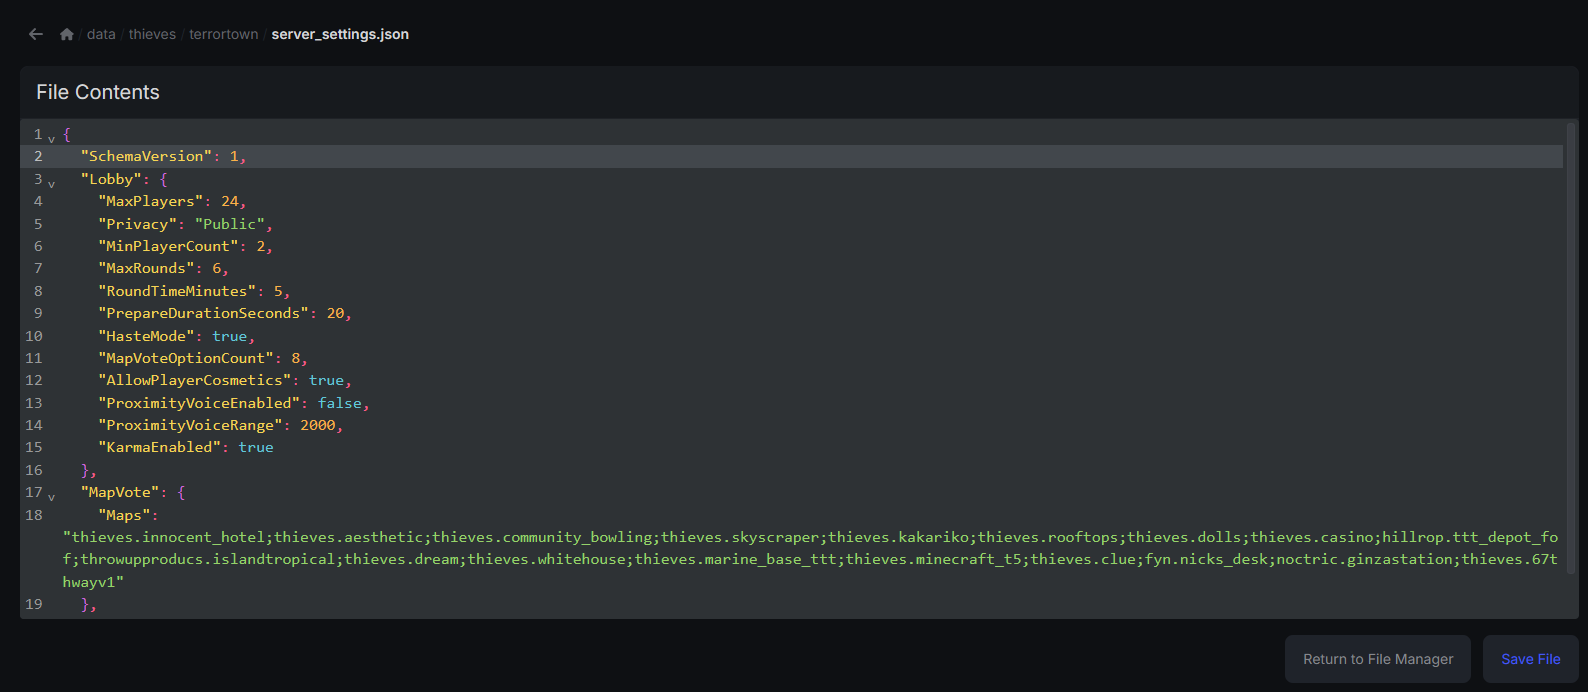The height and width of the screenshot is (692, 1588).
Task: Click line number 19 in gutter
Action: (x=34, y=604)
